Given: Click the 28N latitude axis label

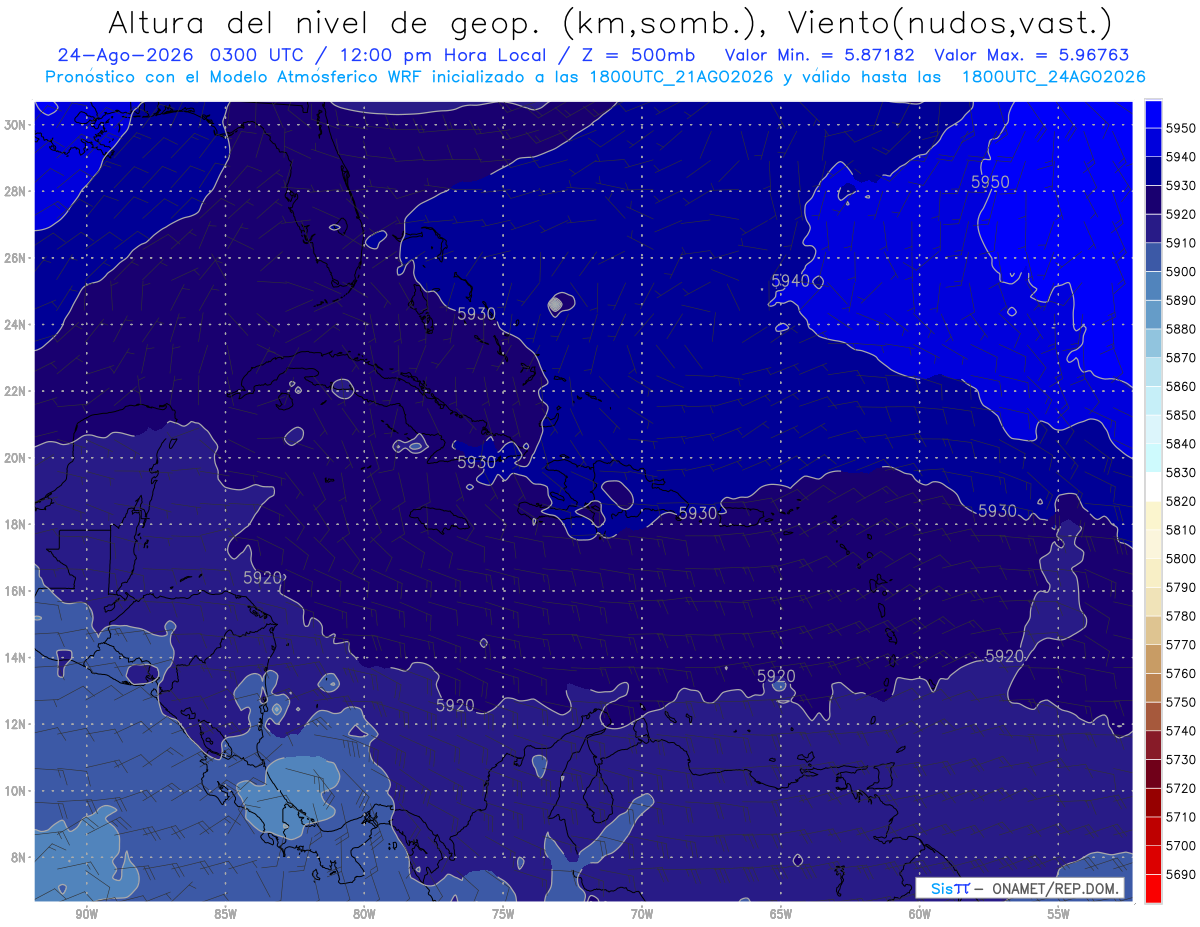Looking at the screenshot, I should coord(15,191).
